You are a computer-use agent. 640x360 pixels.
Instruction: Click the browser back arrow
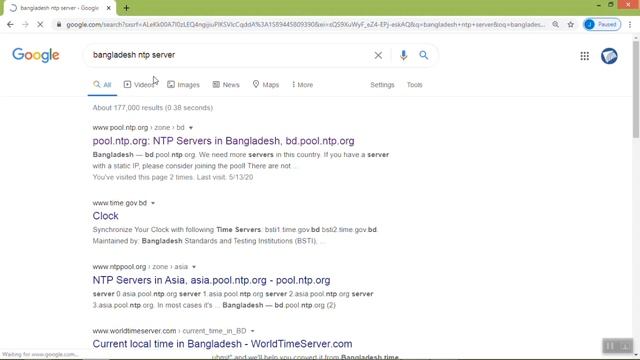(10, 24)
